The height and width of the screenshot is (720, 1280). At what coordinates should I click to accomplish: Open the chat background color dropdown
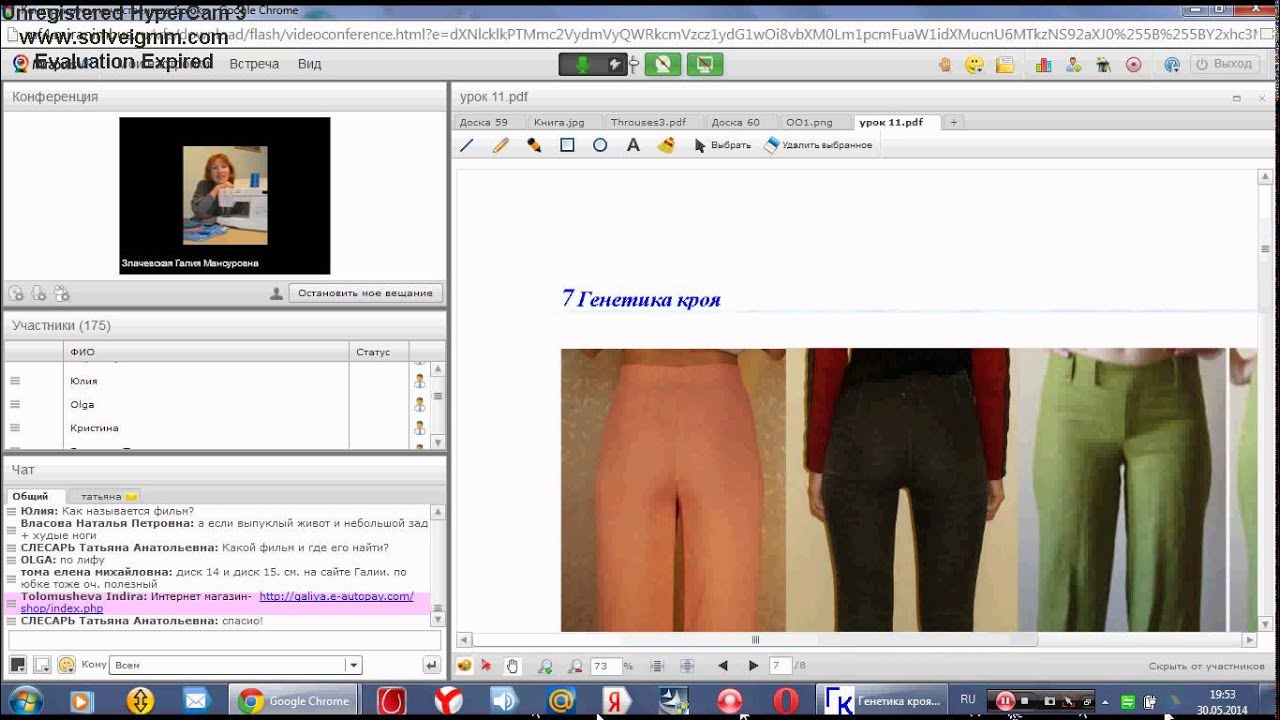[42, 665]
